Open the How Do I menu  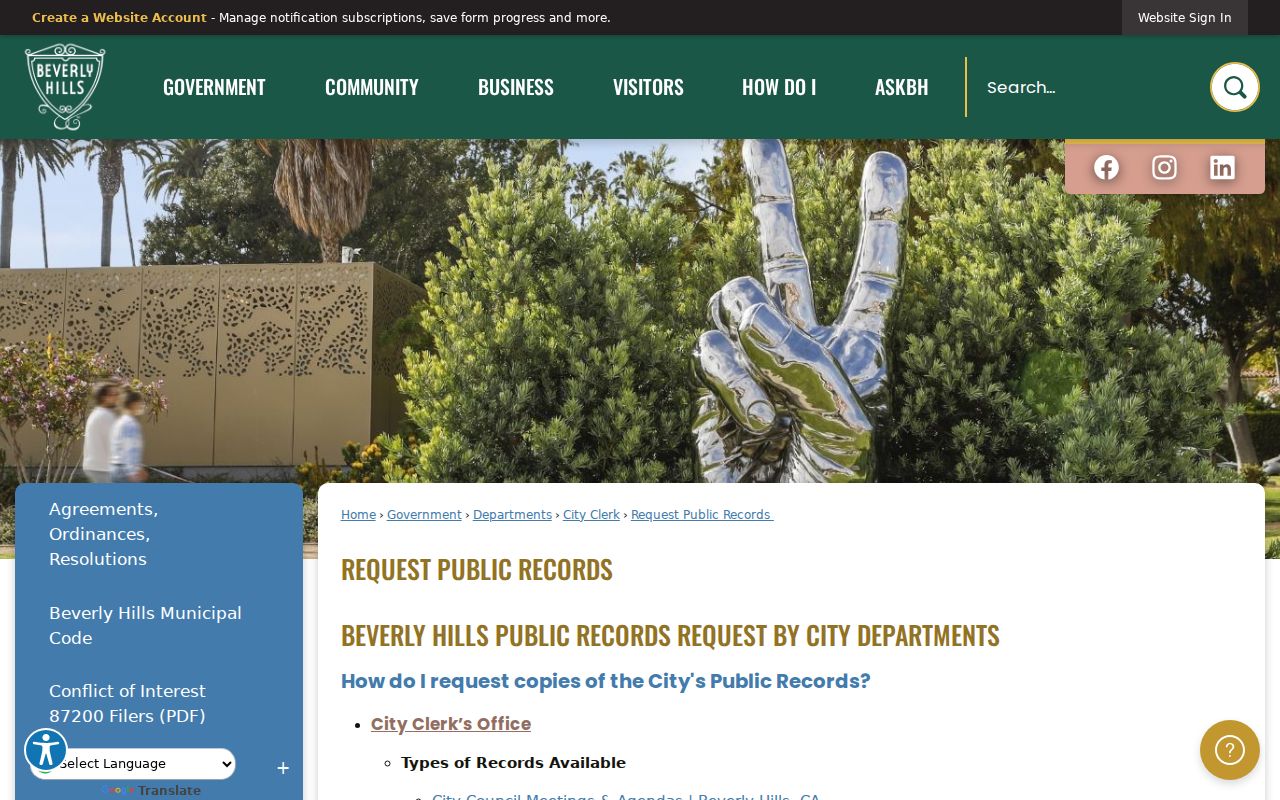pyautogui.click(x=779, y=87)
